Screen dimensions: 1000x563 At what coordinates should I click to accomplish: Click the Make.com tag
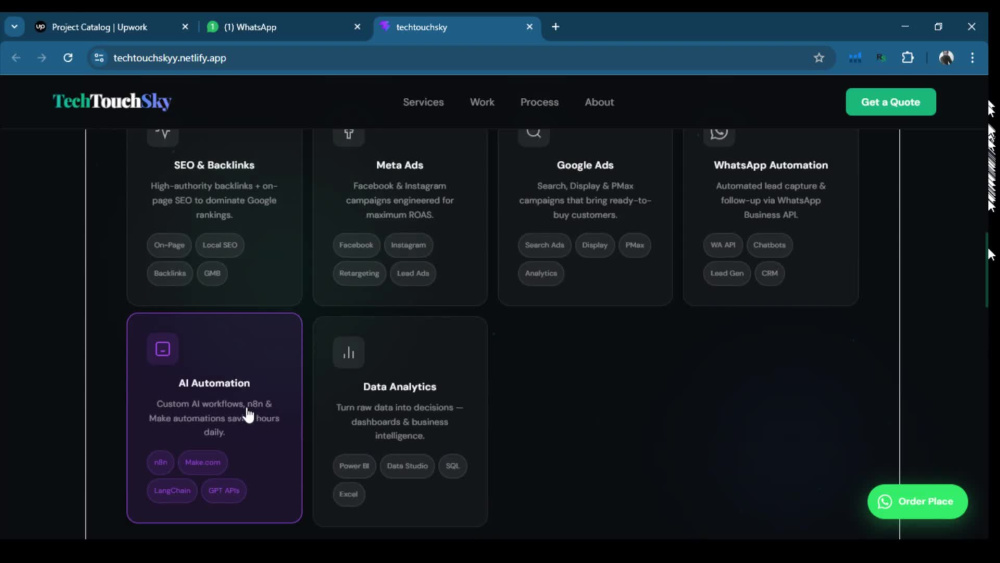203,462
